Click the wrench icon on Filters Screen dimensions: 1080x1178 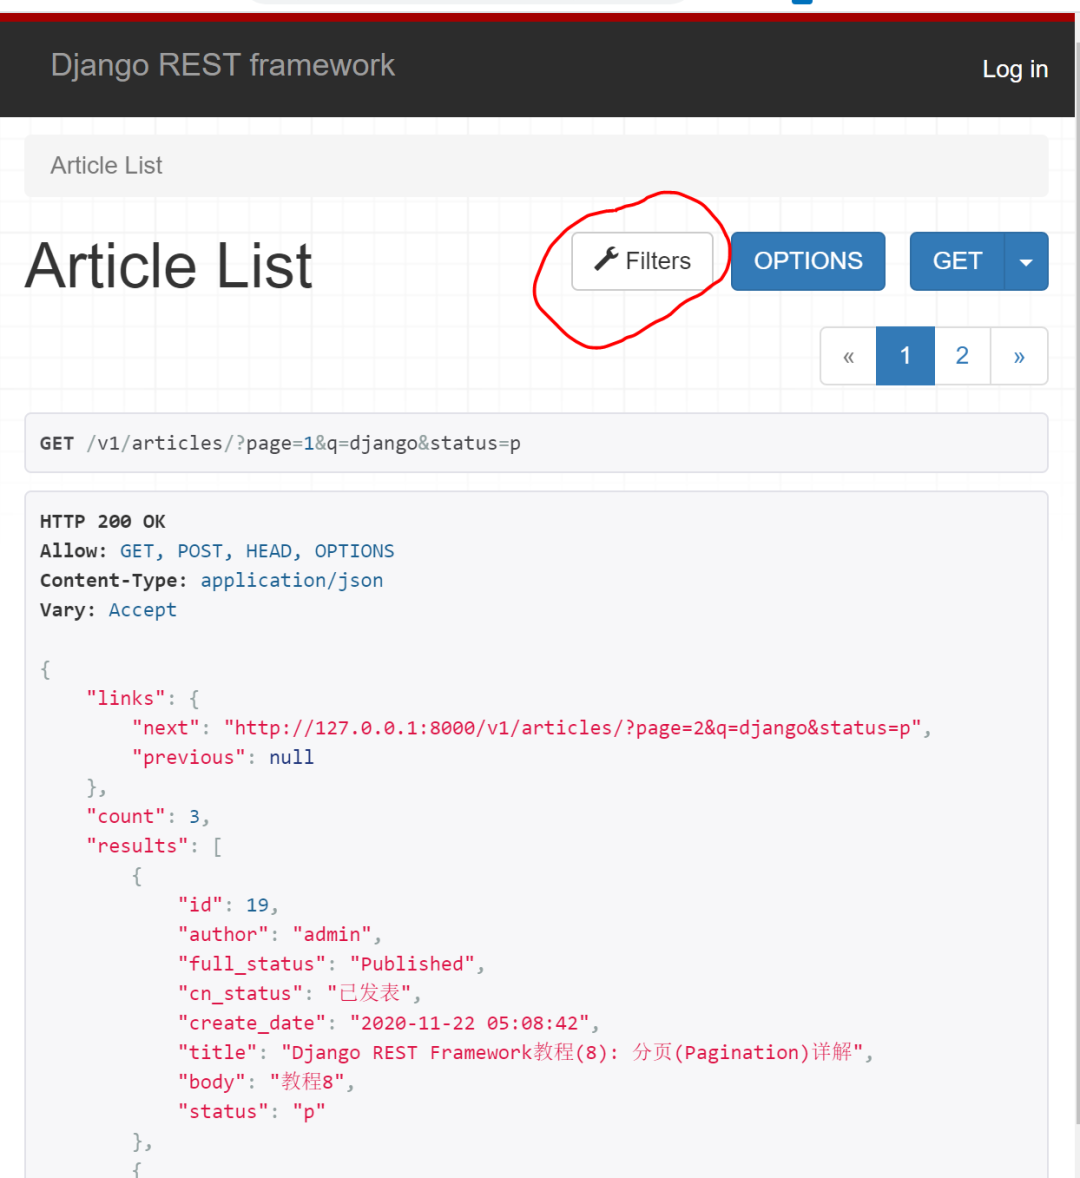click(606, 259)
